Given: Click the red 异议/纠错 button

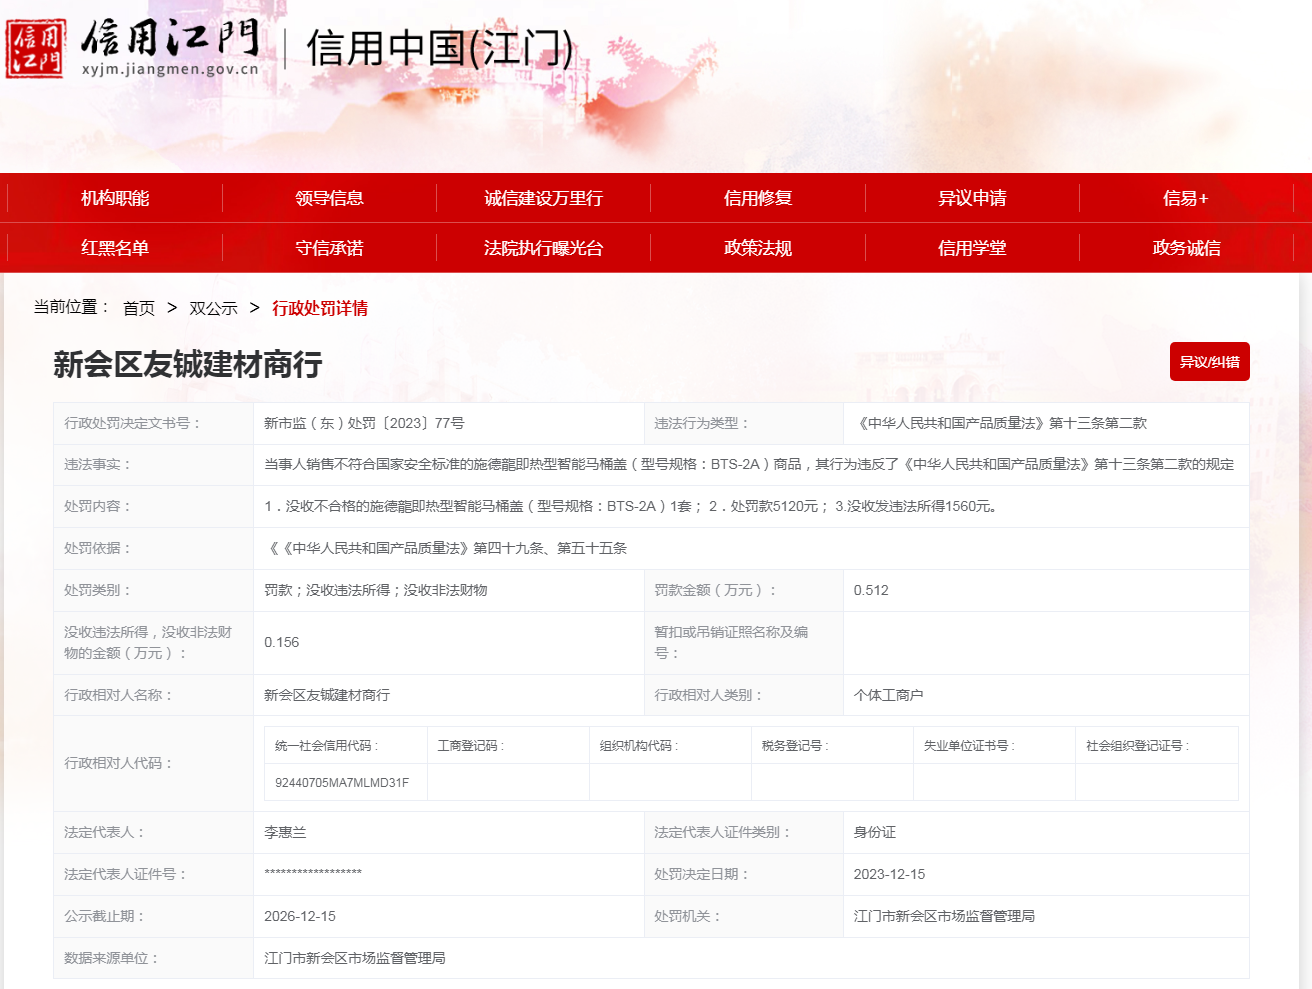Looking at the screenshot, I should pos(1210,362).
